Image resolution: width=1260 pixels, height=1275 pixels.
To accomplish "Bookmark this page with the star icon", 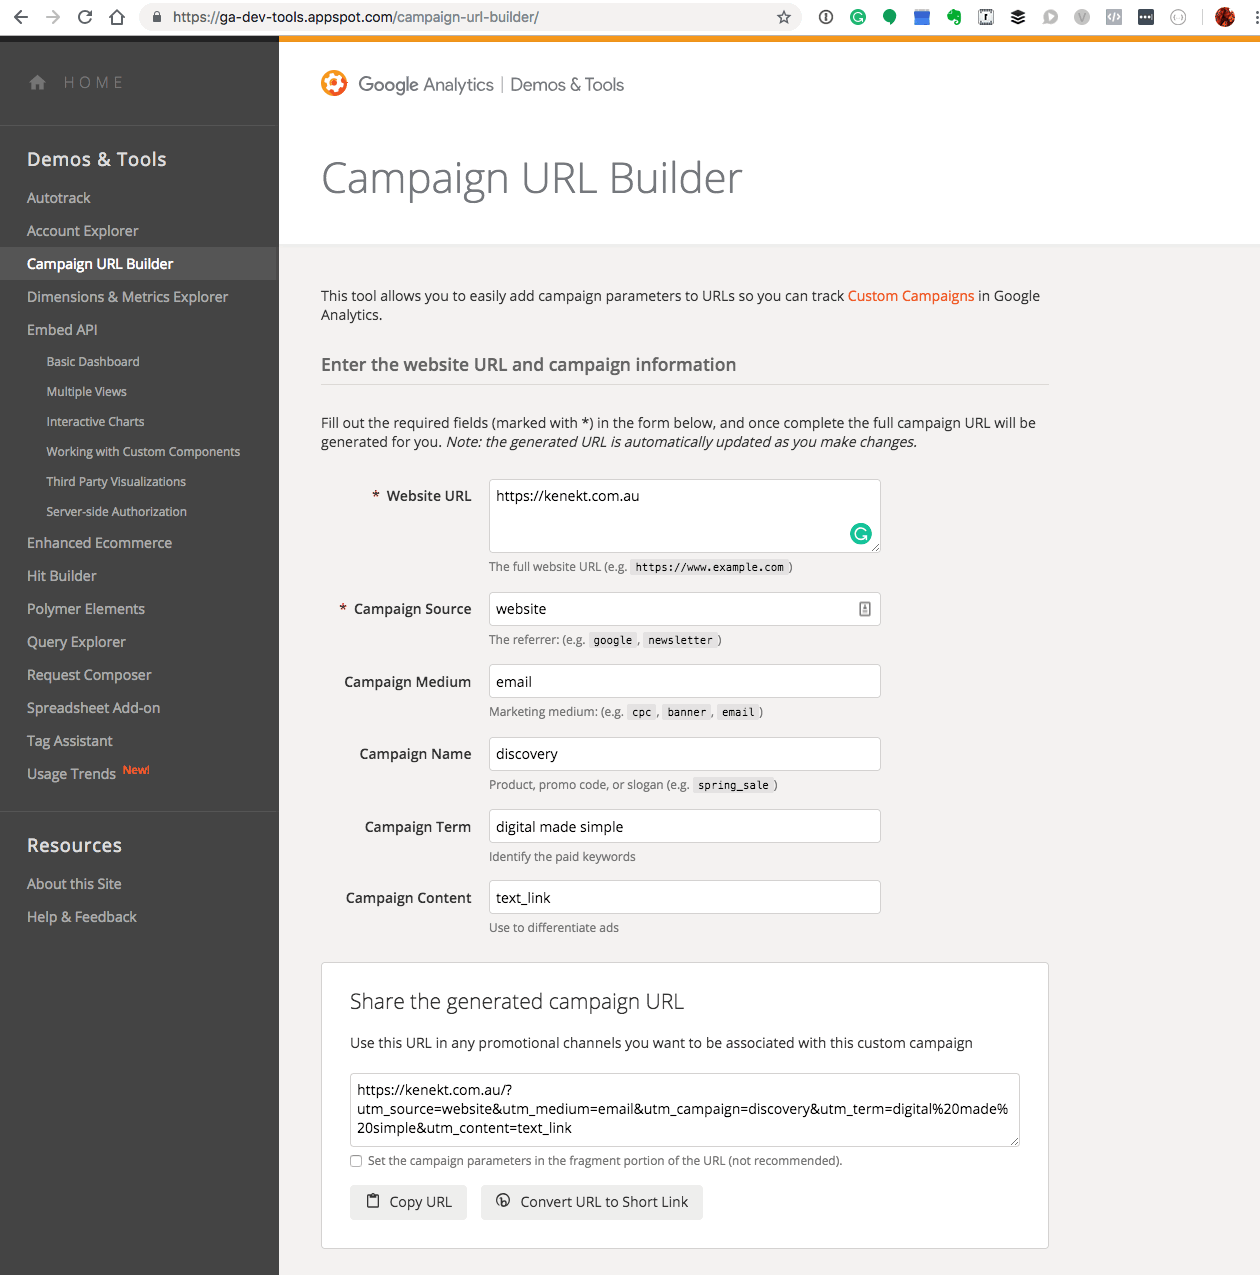I will (784, 17).
